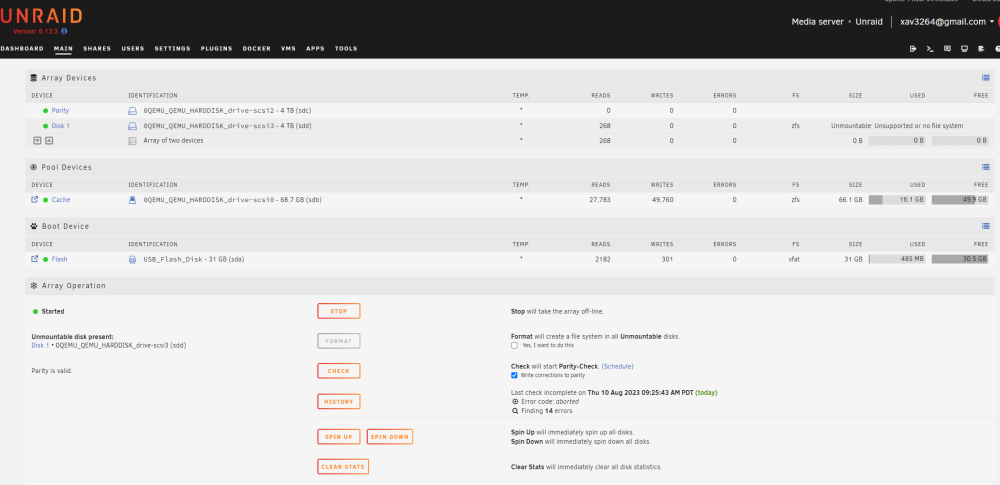
Task: Toggle Pool Devices list view icon
Action: coord(985,167)
